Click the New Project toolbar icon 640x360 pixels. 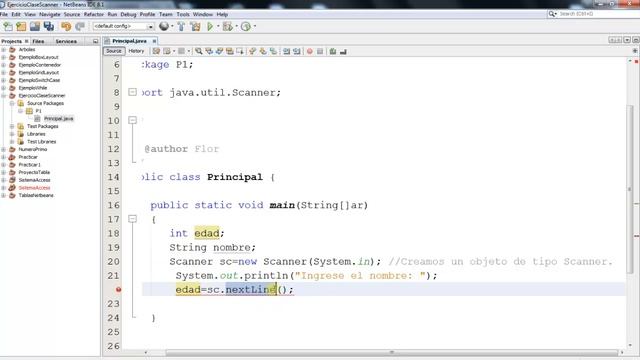pos(21,27)
